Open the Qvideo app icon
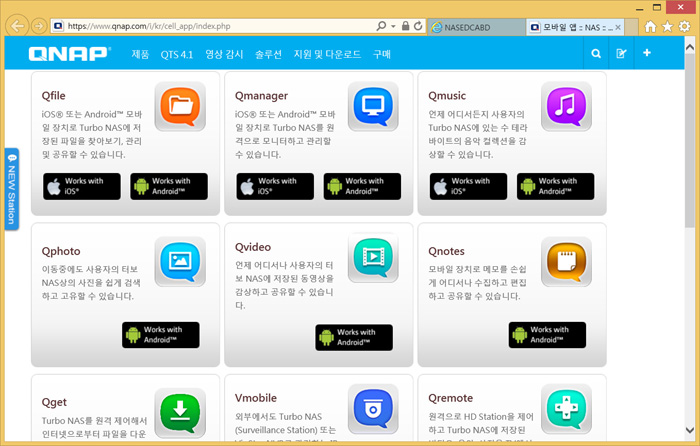The width and height of the screenshot is (700, 446). tap(373, 258)
